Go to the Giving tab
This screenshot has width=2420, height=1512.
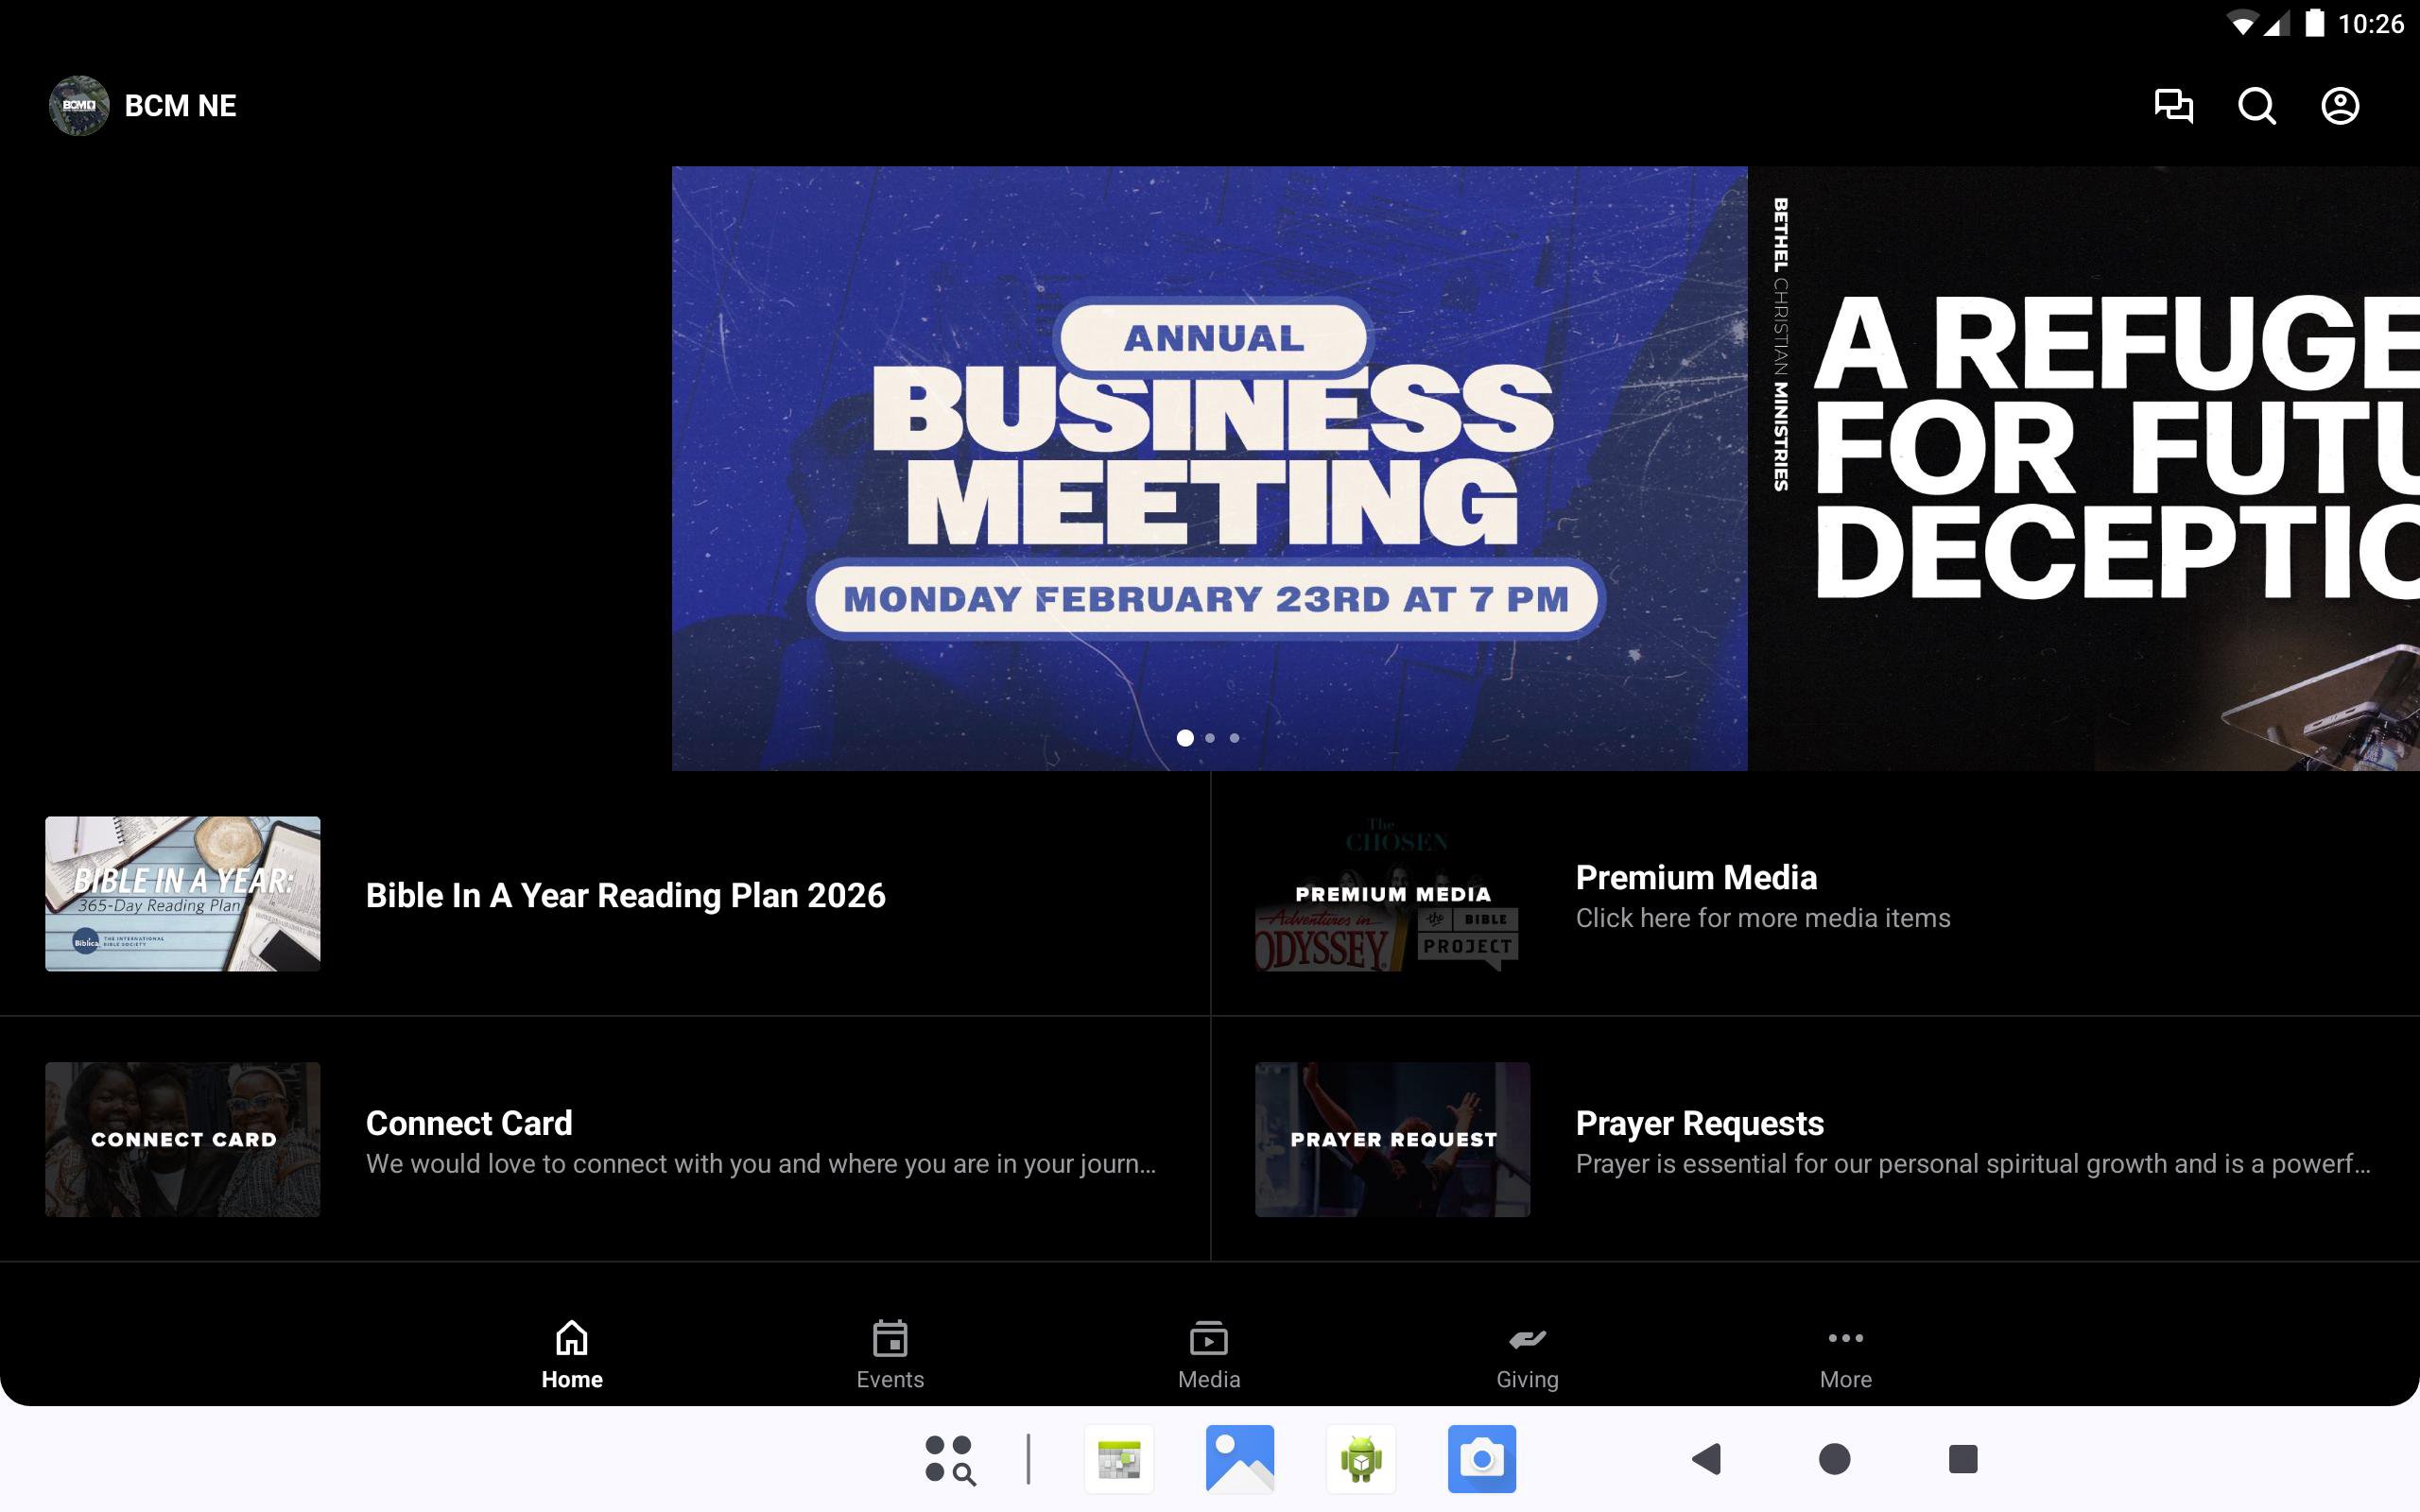(x=1527, y=1354)
